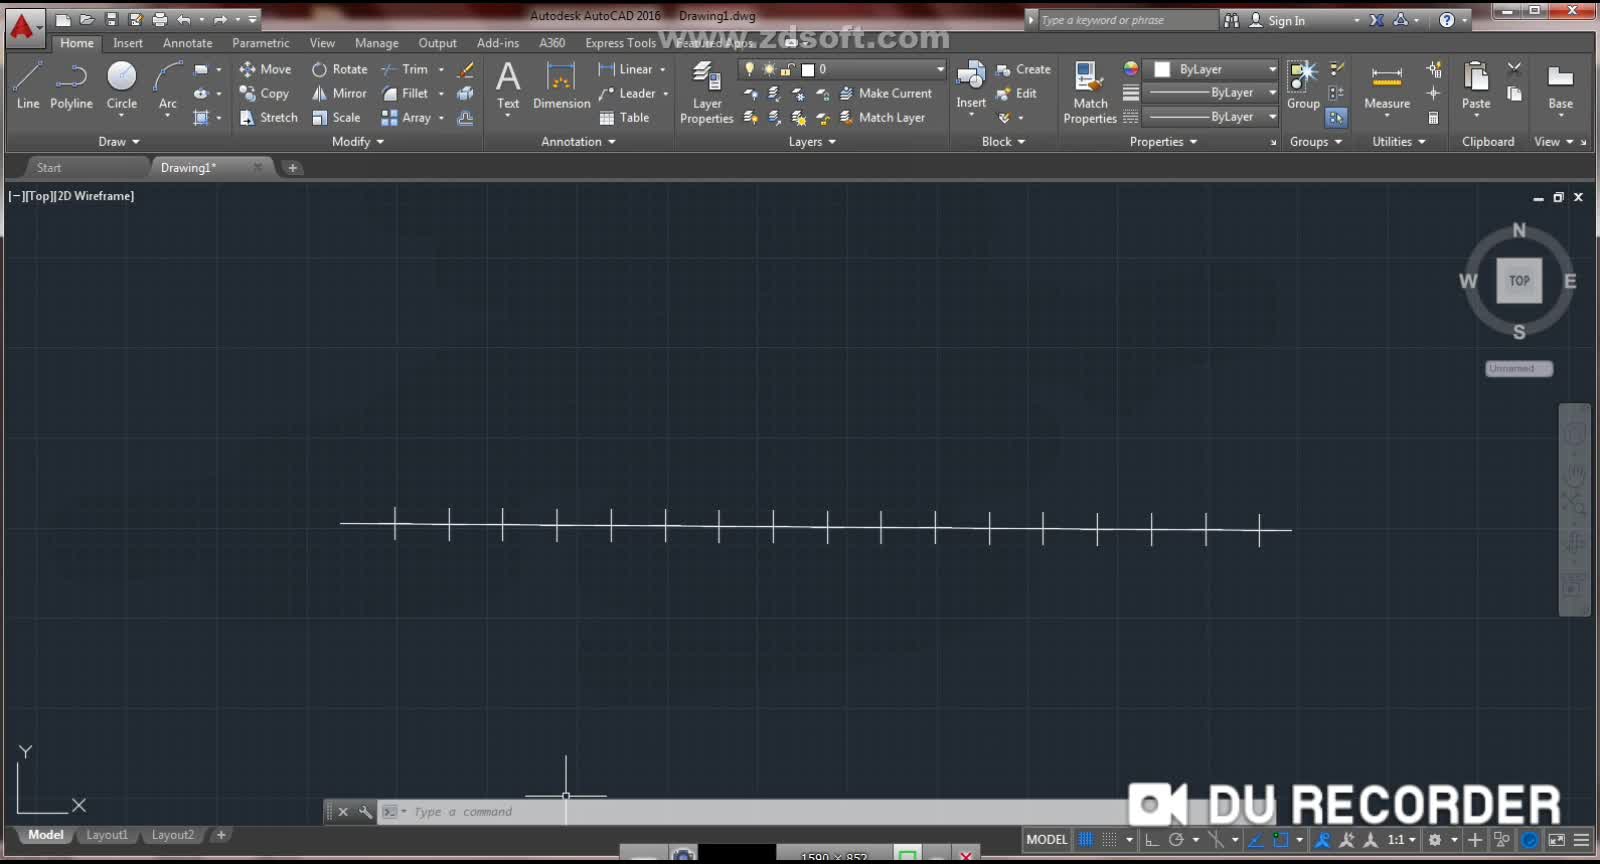This screenshot has height=864, width=1600.
Task: Select the Line drawing tool
Action: 28,84
